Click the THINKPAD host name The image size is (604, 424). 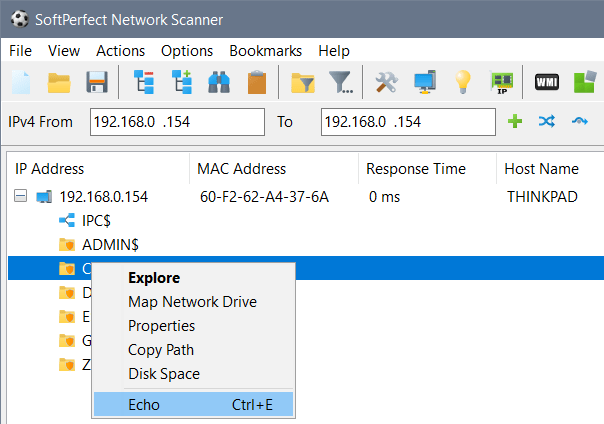(x=542, y=197)
